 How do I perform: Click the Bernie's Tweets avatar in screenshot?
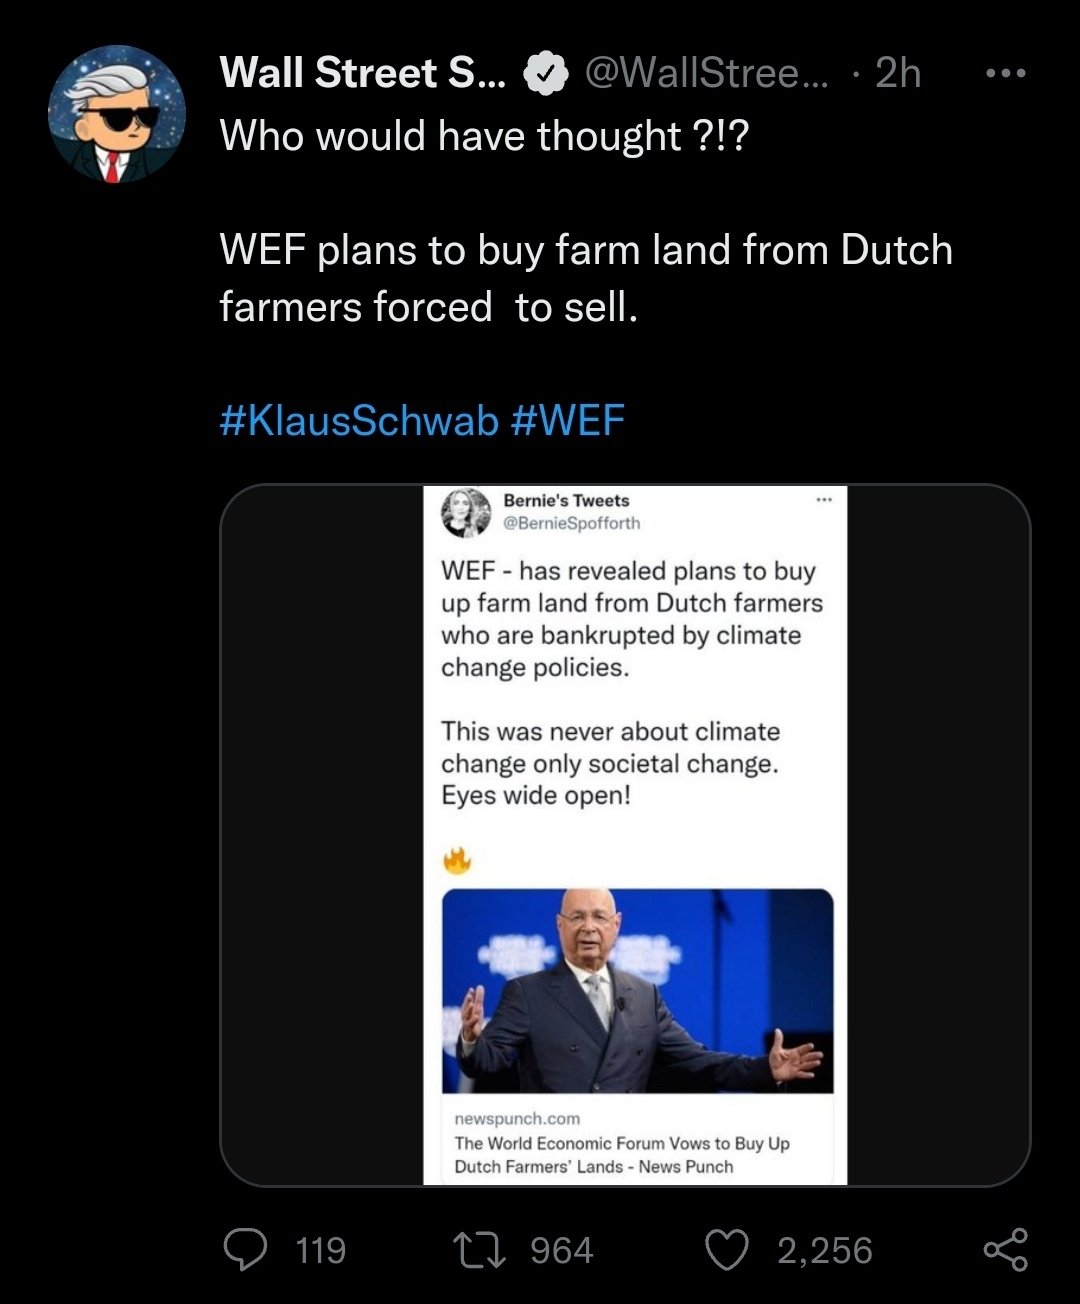[466, 512]
